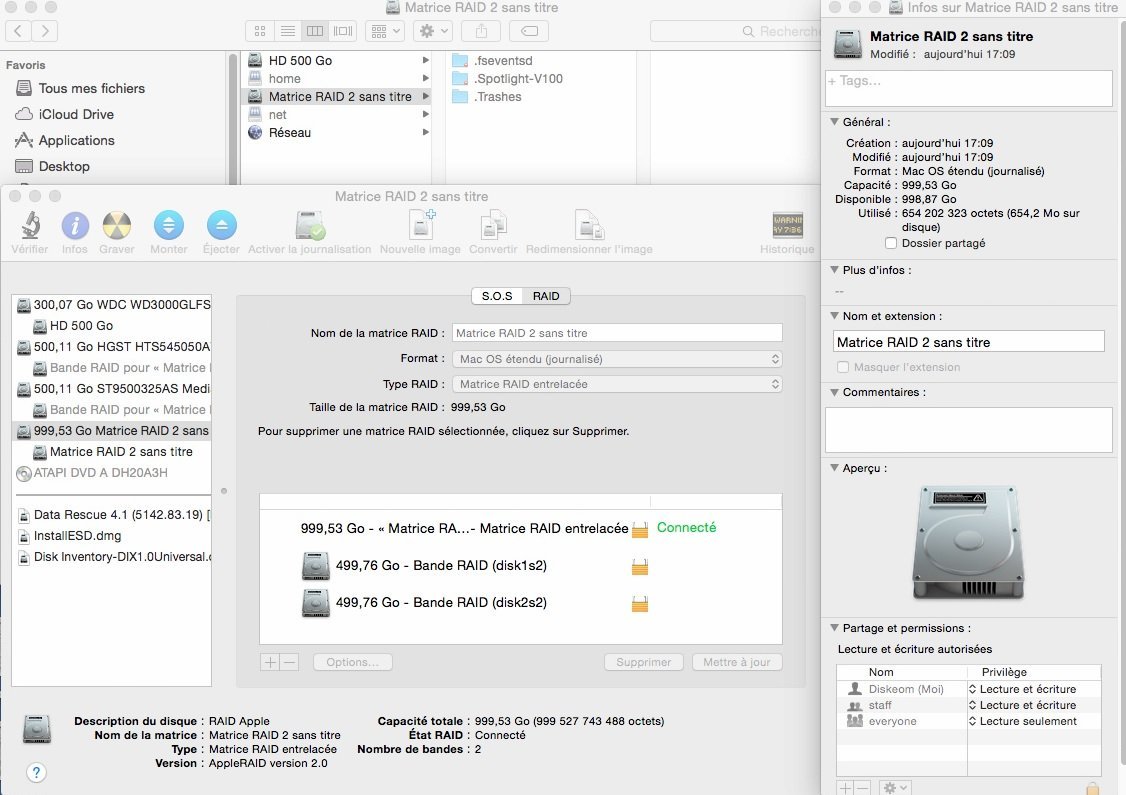Switch Finder to list view
The image size is (1126, 795).
pyautogui.click(x=288, y=31)
